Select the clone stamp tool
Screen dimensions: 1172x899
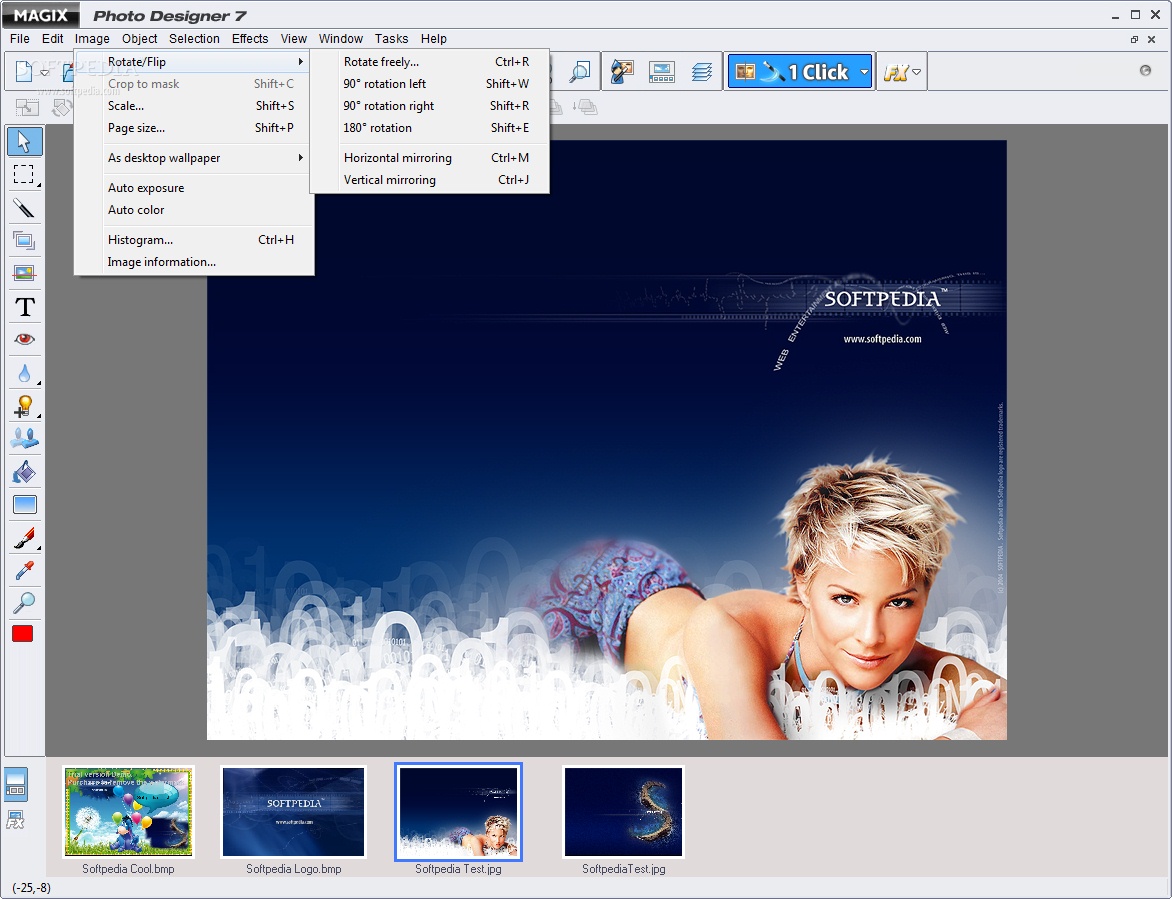[24, 439]
